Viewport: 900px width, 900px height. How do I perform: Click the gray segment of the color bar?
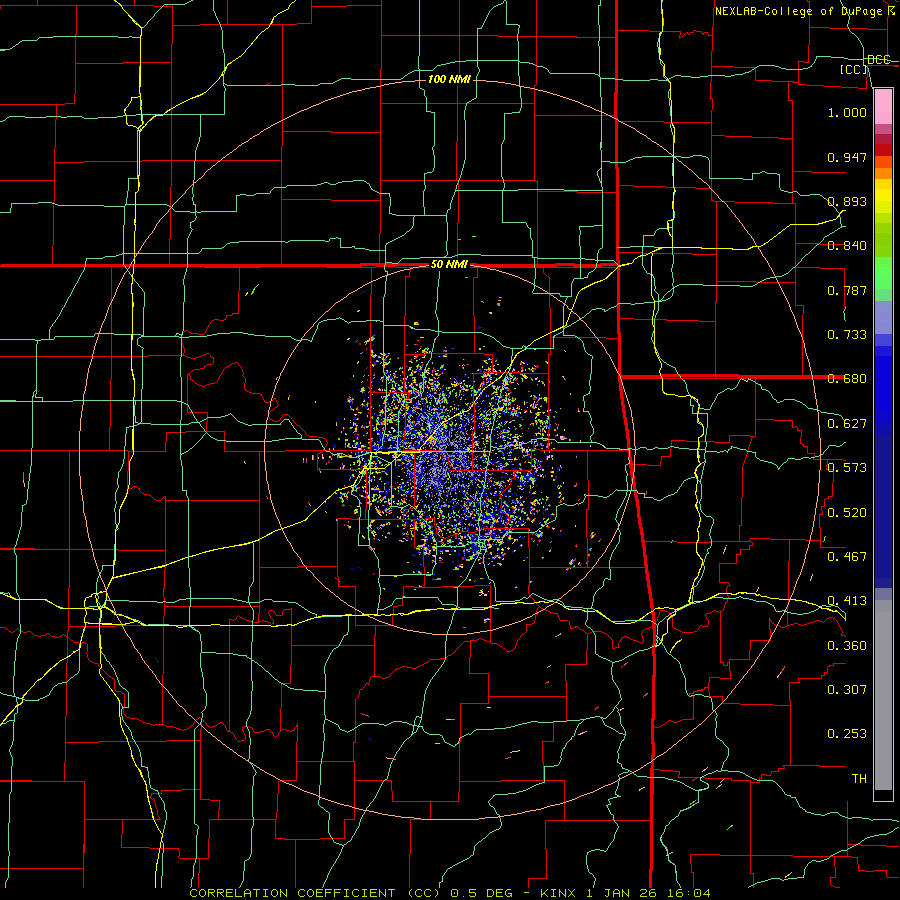(x=883, y=695)
